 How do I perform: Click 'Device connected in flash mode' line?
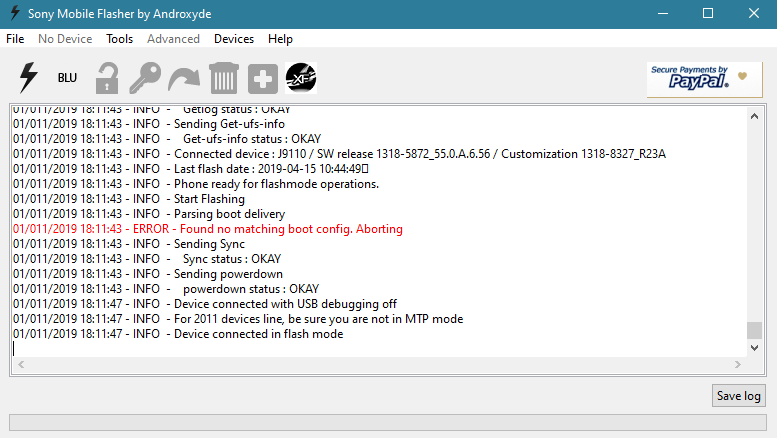[x=178, y=334]
